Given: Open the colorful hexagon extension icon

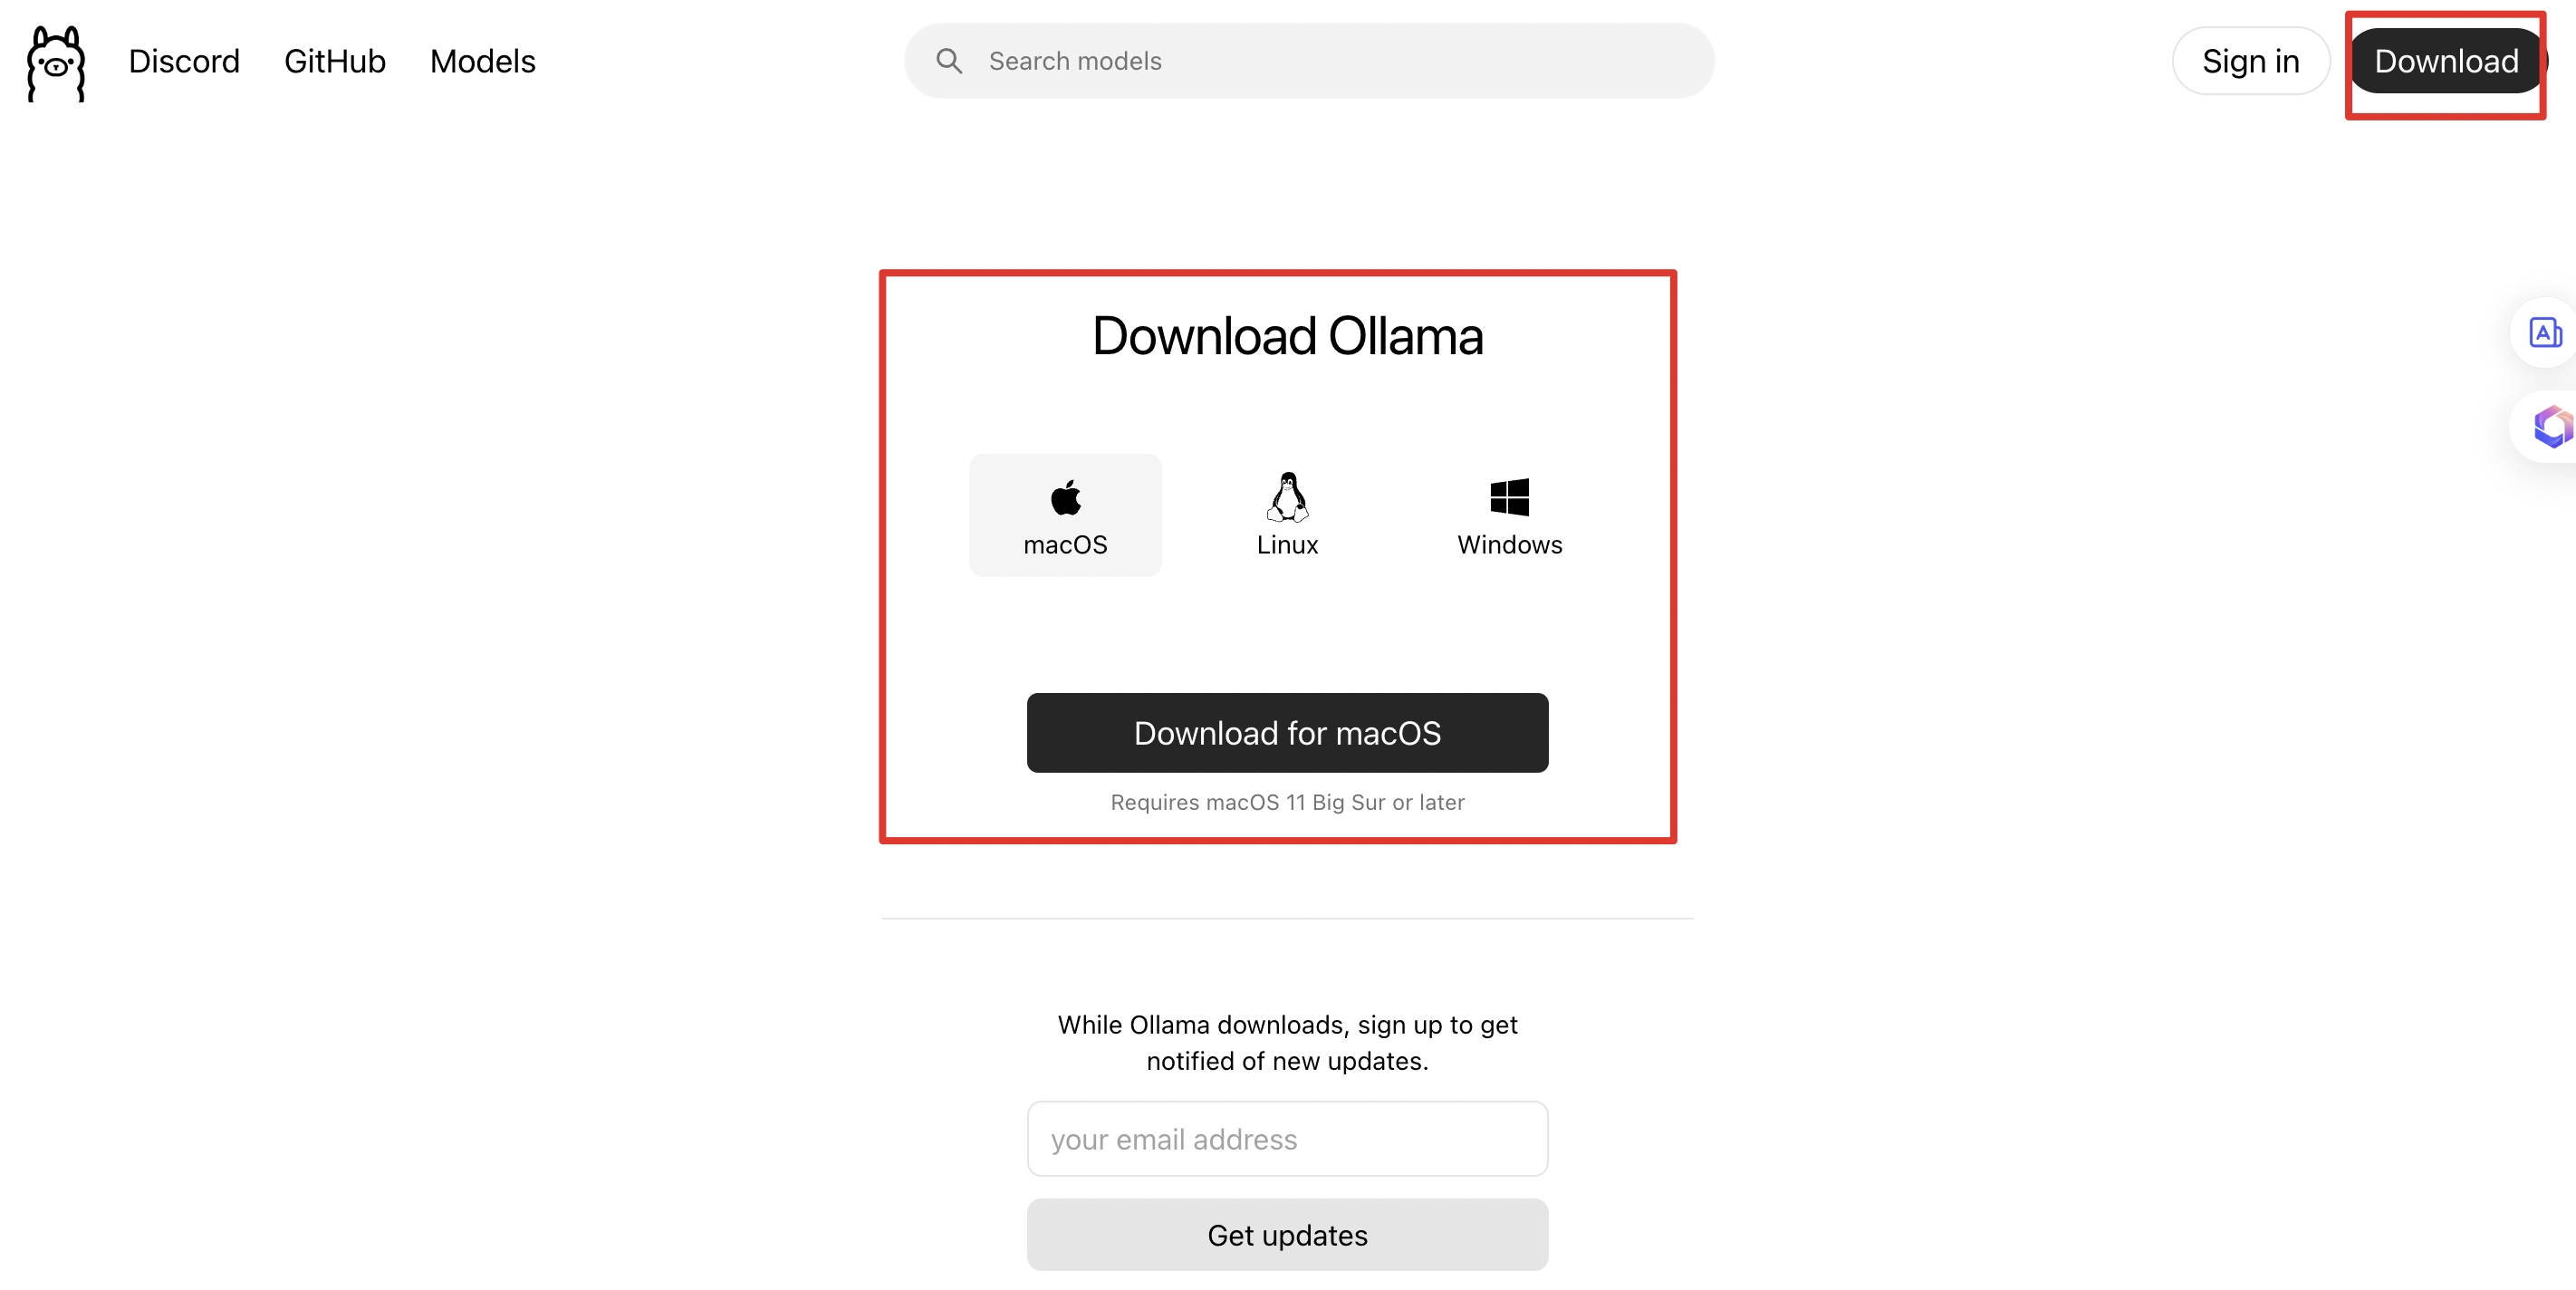Looking at the screenshot, I should click(x=2552, y=427).
